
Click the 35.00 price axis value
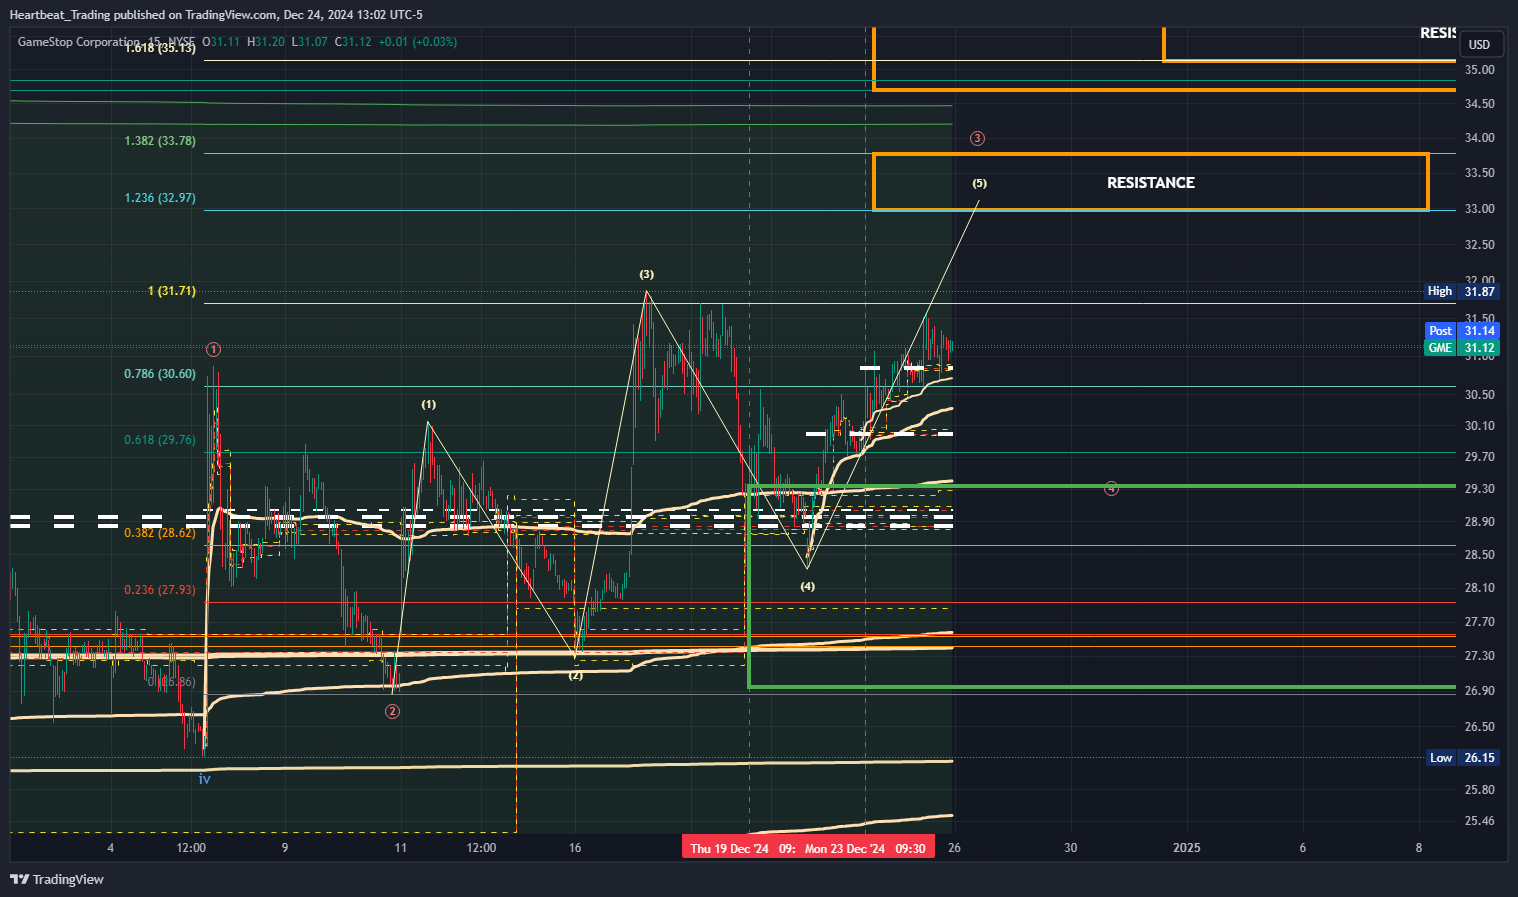point(1479,70)
